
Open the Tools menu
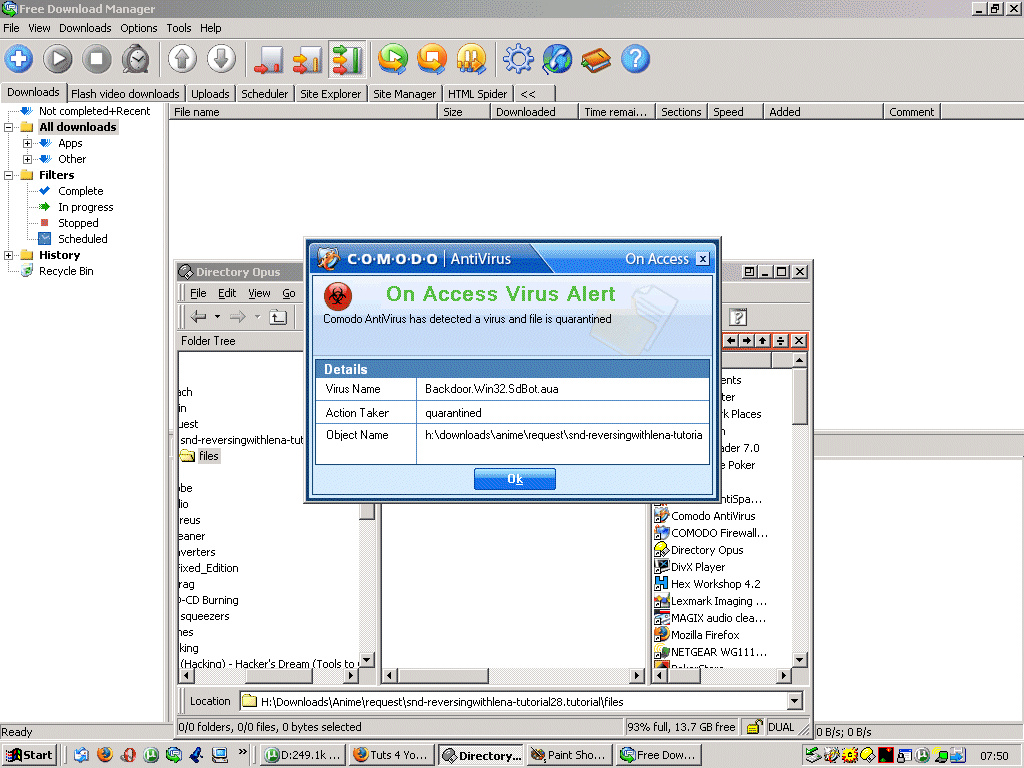click(178, 28)
